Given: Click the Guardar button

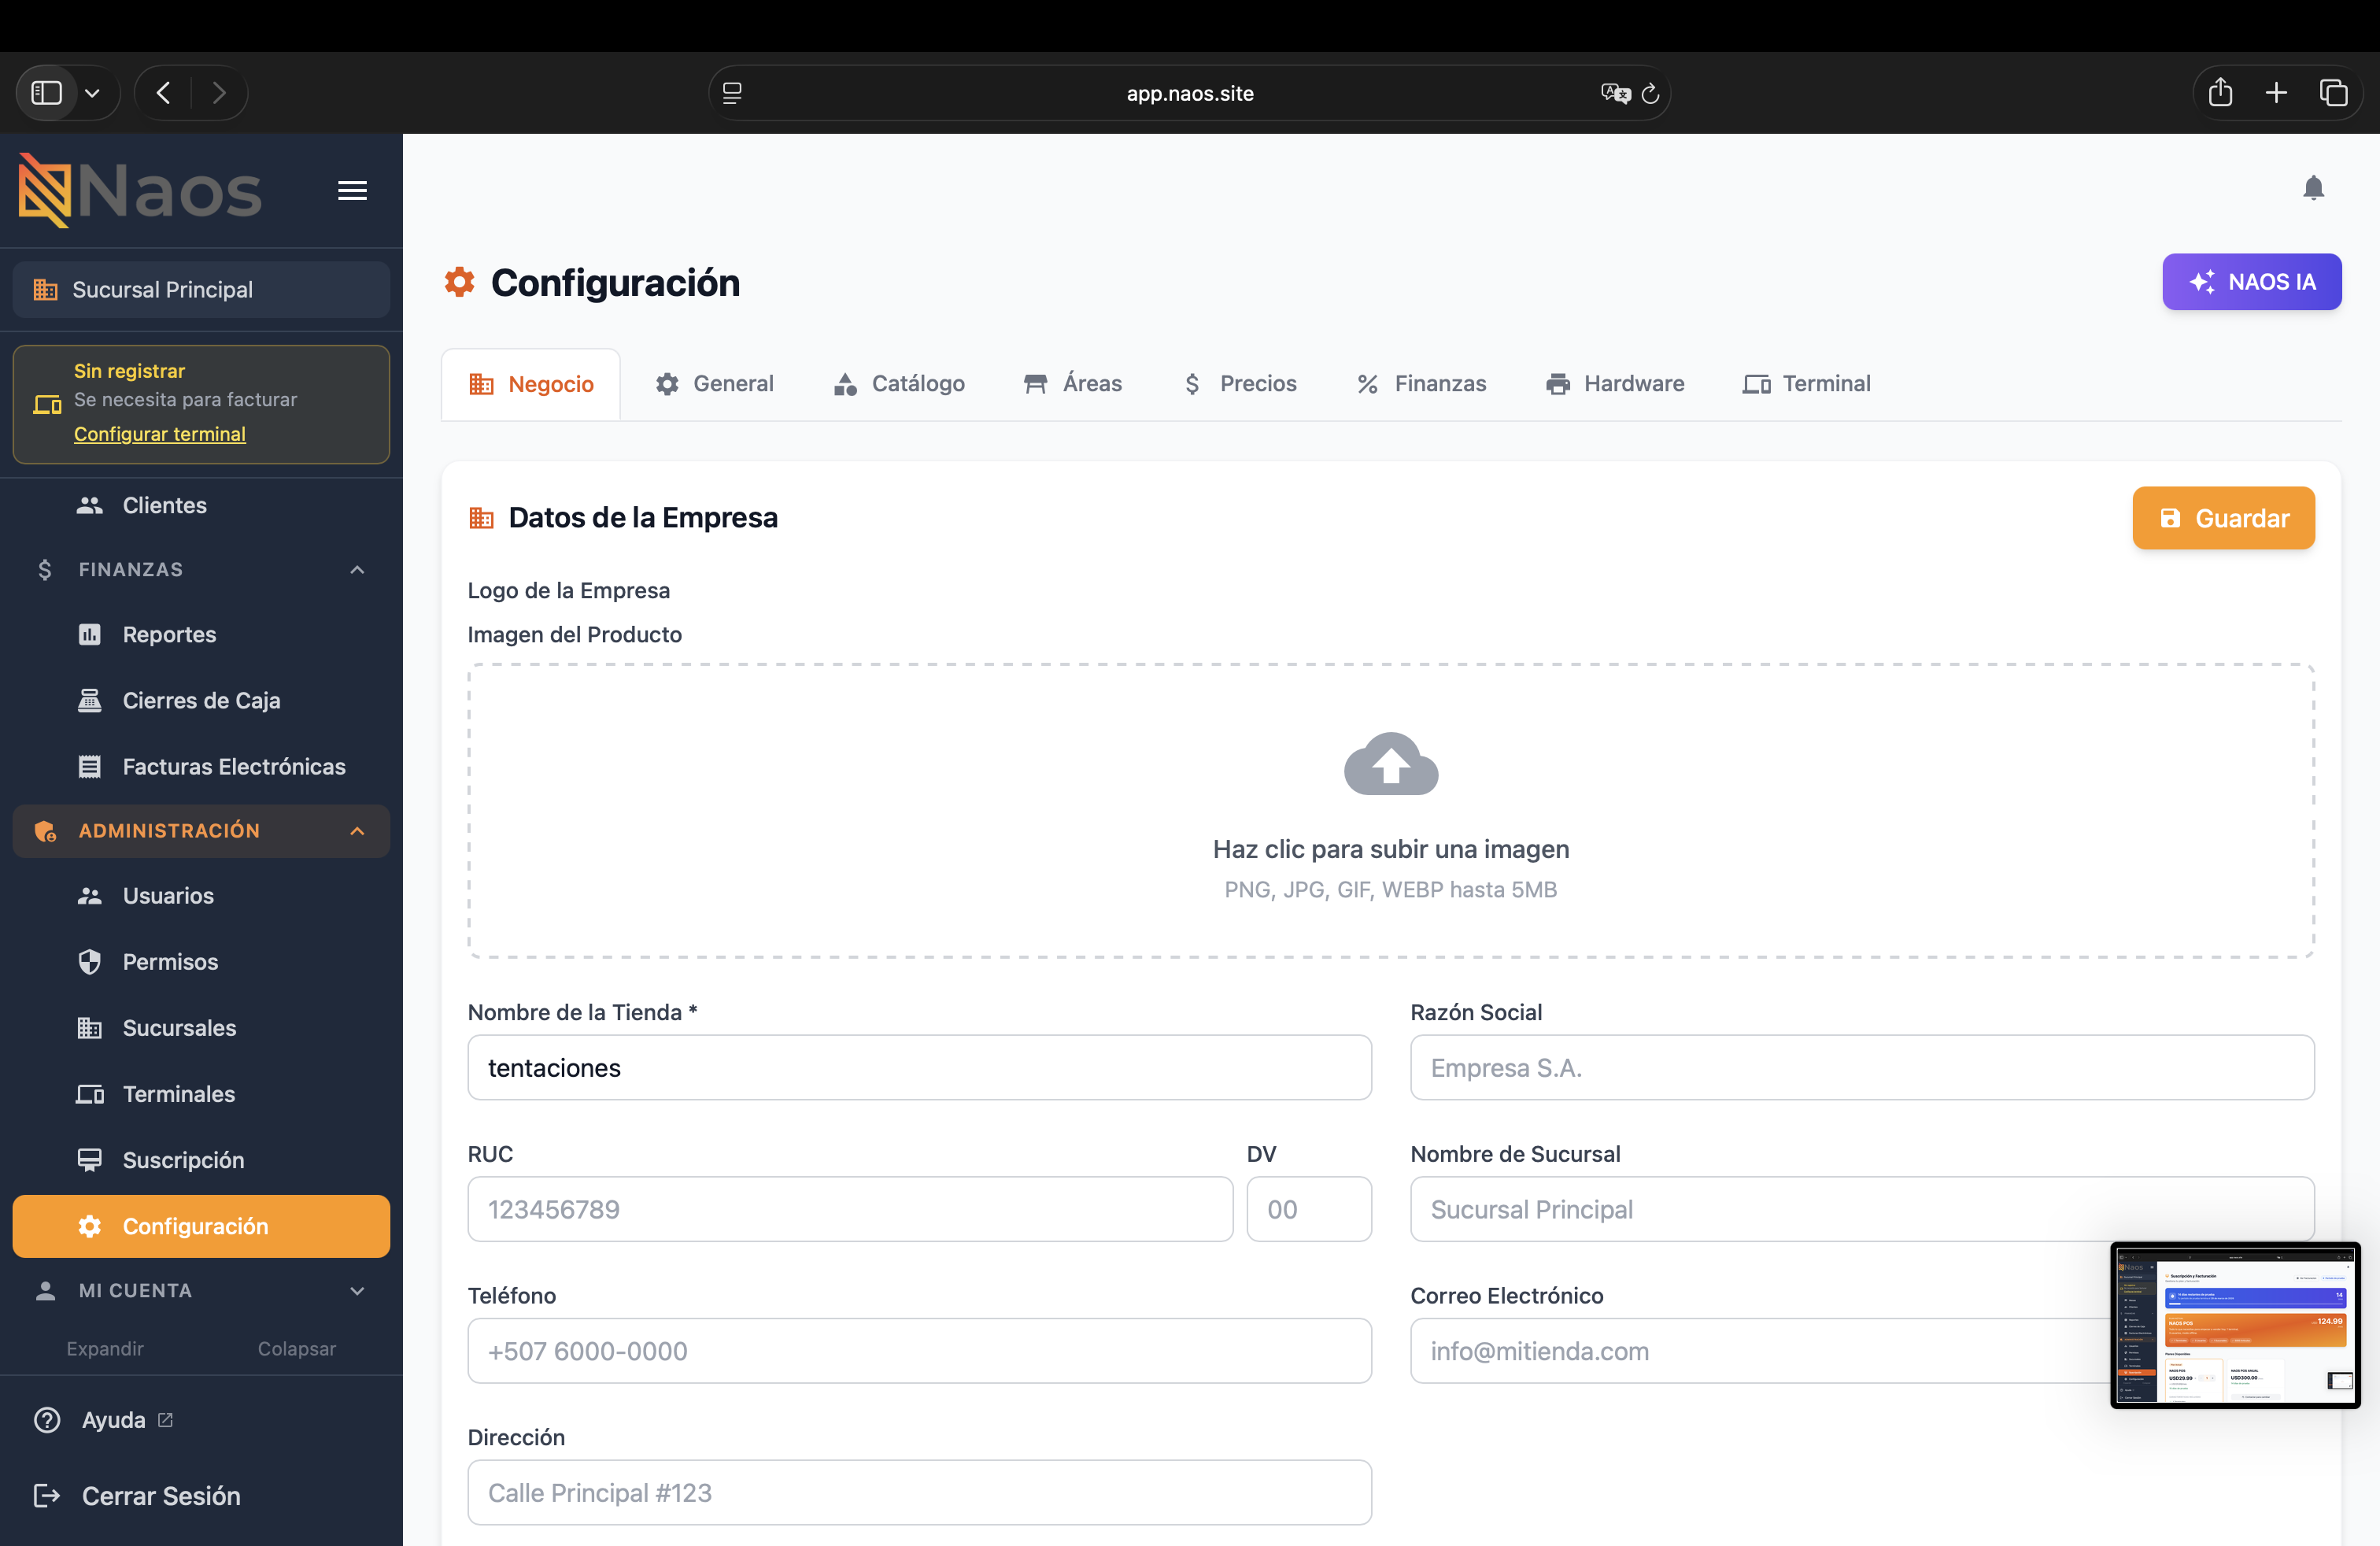Looking at the screenshot, I should pos(2223,518).
